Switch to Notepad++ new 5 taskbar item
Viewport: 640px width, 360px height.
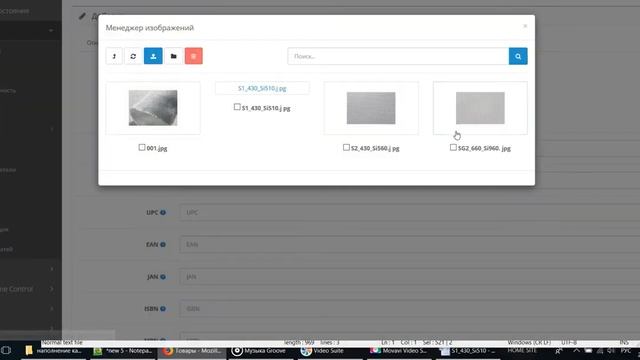pos(122,351)
